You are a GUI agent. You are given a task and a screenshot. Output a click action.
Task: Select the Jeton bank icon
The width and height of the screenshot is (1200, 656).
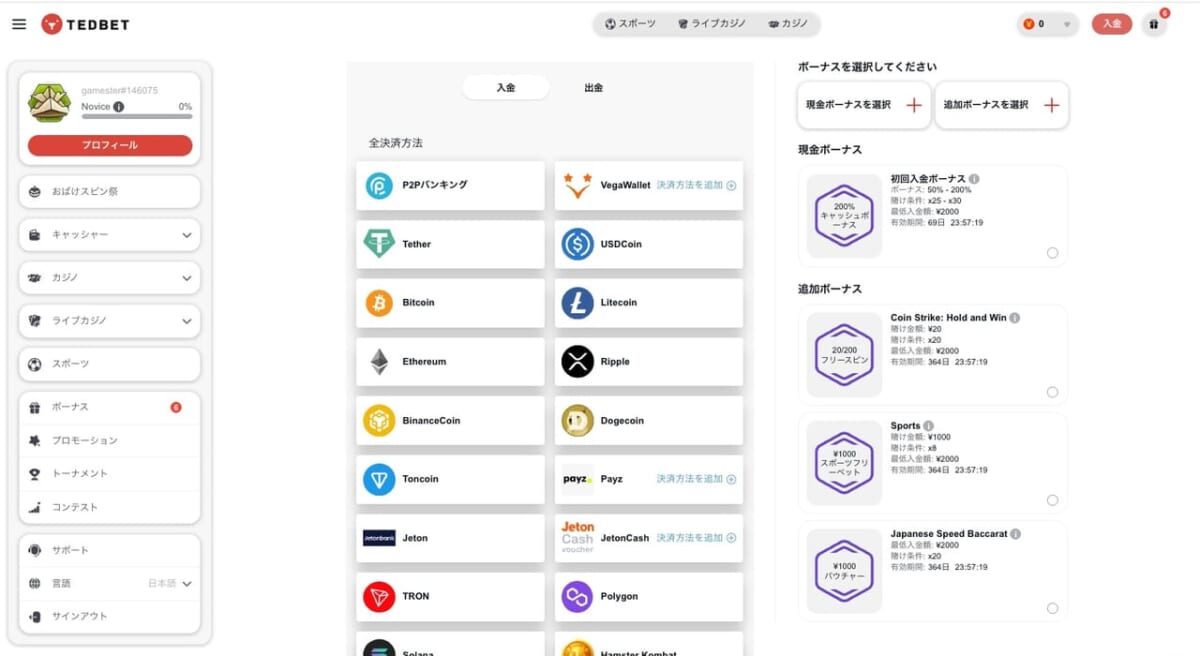tap(379, 538)
